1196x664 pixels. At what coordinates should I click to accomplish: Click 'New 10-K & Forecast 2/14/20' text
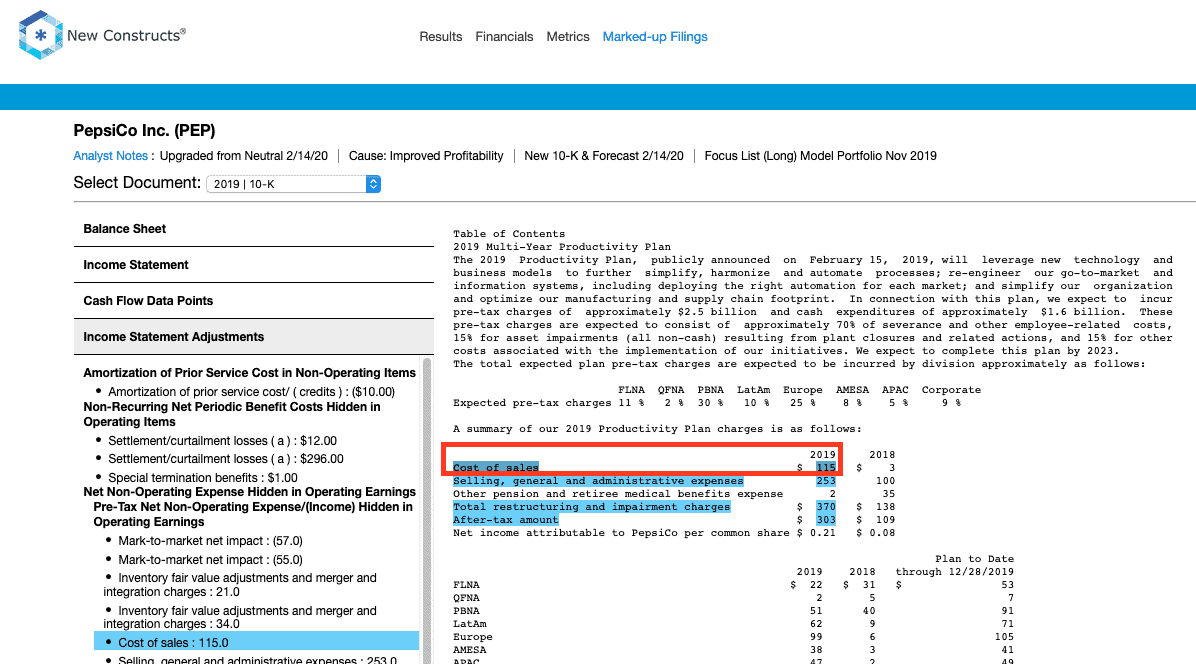(x=604, y=156)
